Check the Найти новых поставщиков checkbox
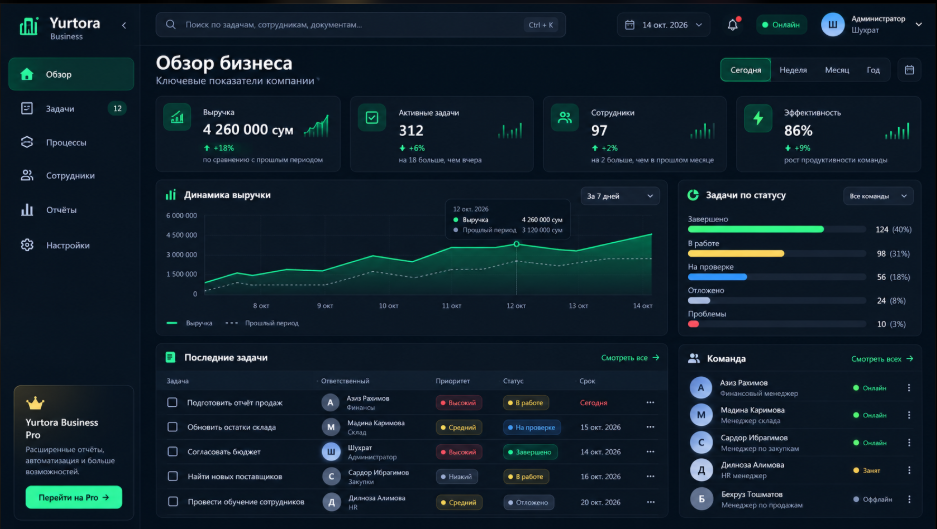The image size is (937, 529). click(x=172, y=476)
